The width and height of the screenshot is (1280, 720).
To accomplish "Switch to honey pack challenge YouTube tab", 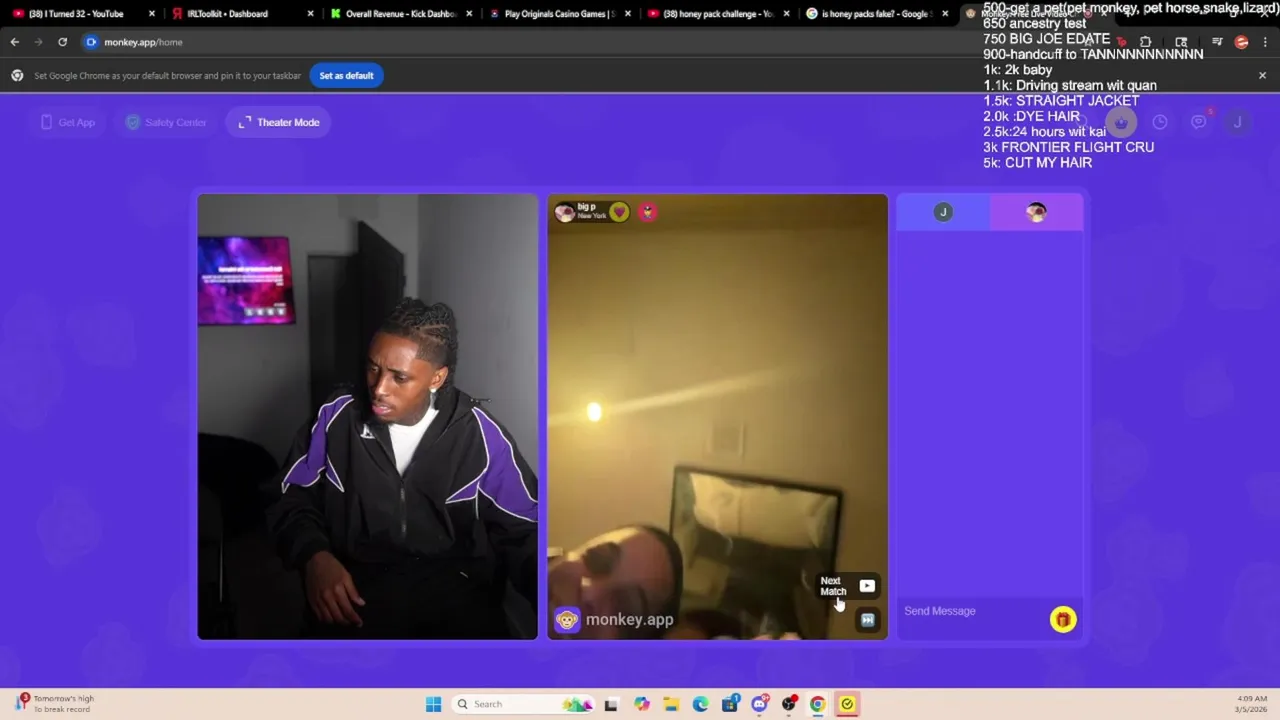I will pyautogui.click(x=718, y=14).
